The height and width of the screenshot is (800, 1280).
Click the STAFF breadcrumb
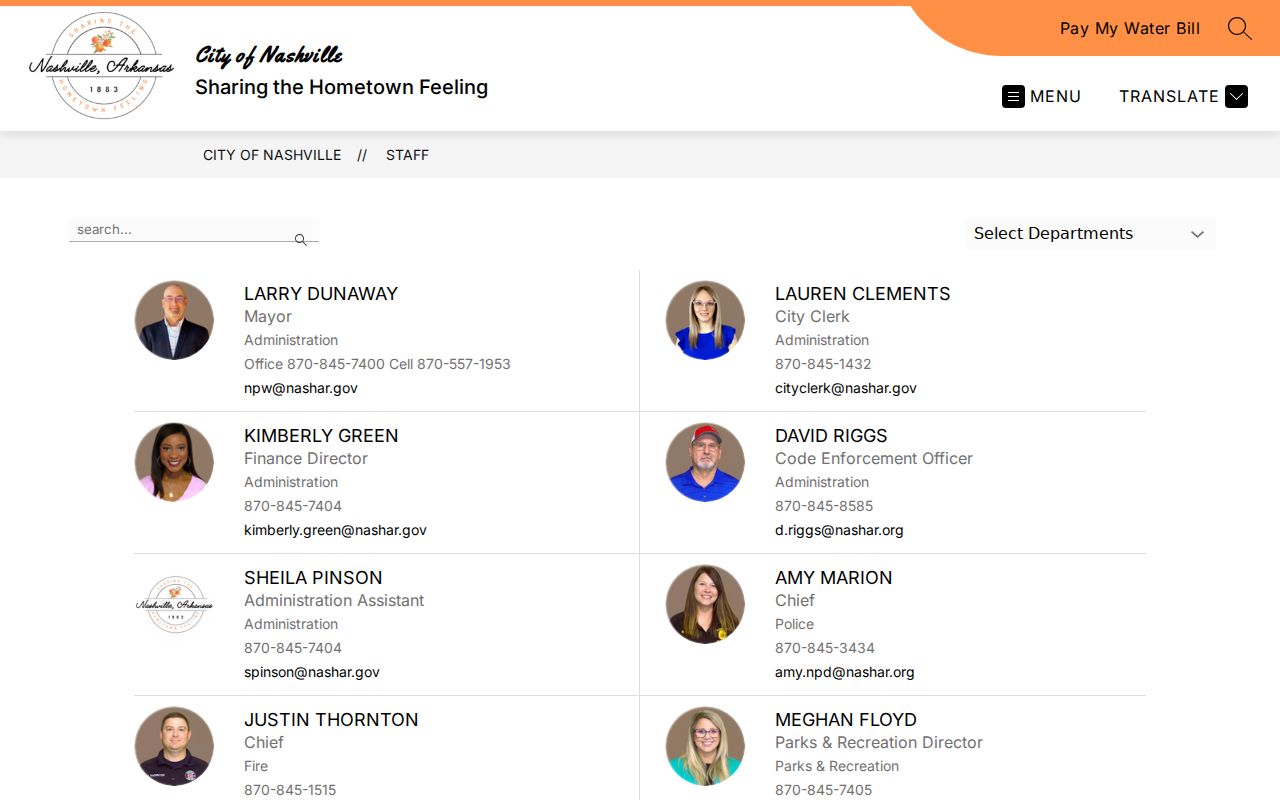point(407,155)
